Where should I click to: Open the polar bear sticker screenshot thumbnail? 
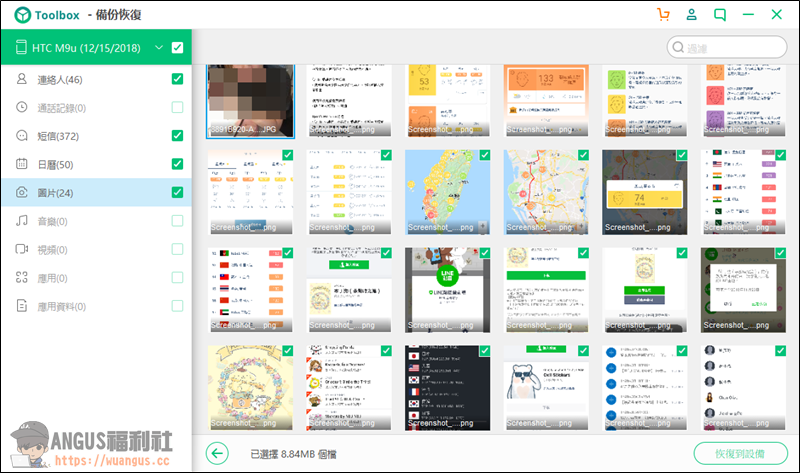[x=546, y=388]
